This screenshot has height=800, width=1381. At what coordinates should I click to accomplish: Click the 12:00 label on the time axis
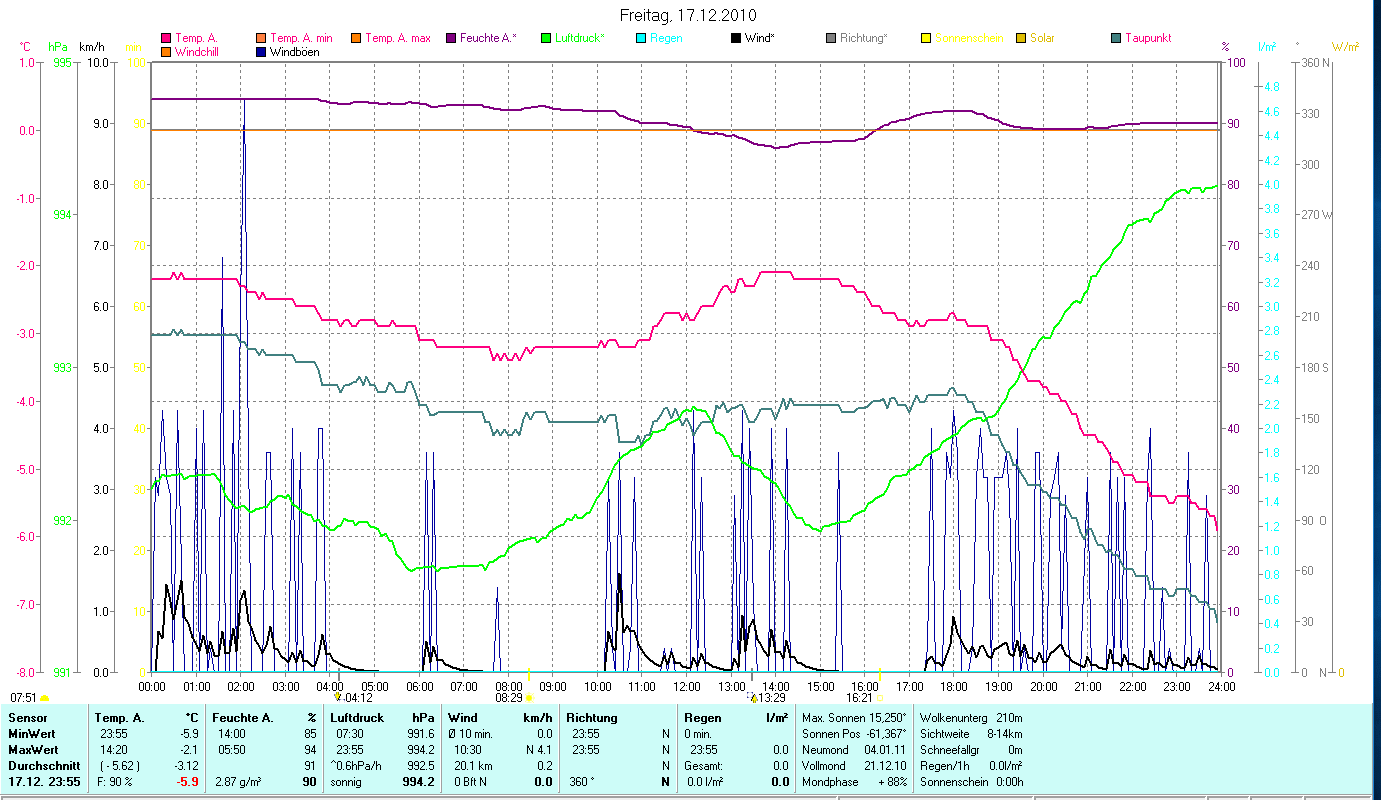tap(686, 687)
